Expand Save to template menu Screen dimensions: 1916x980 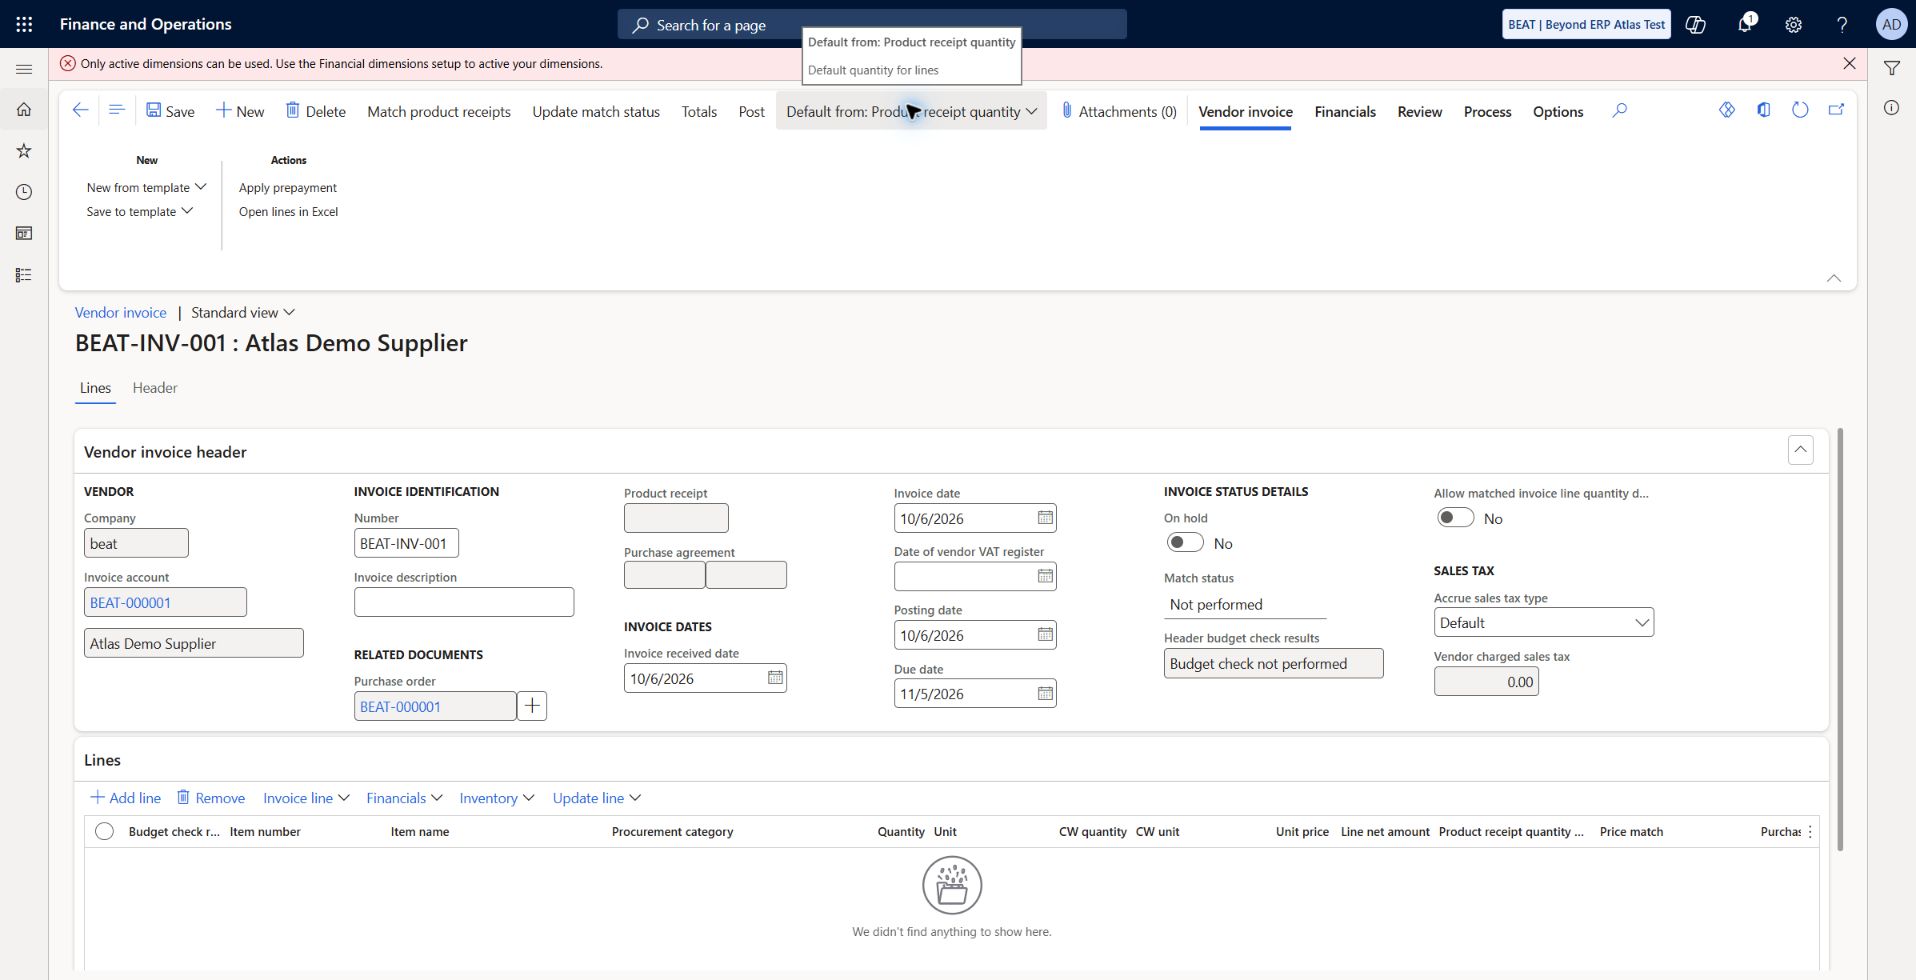(140, 211)
